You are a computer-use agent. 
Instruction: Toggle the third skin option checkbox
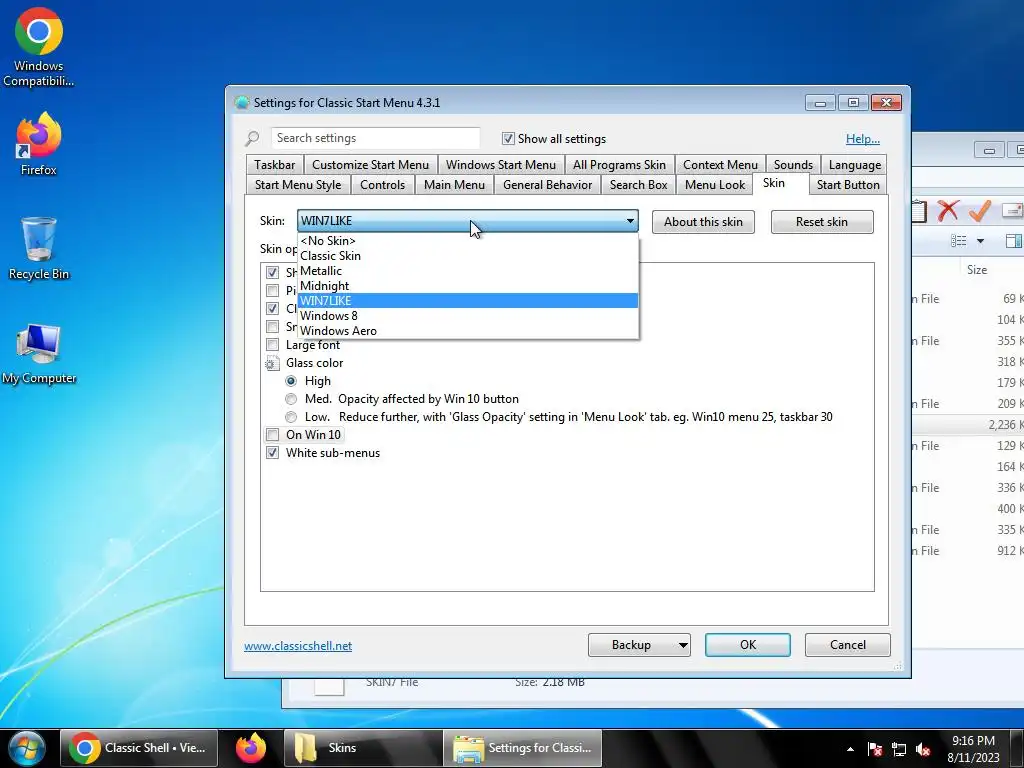(x=272, y=308)
